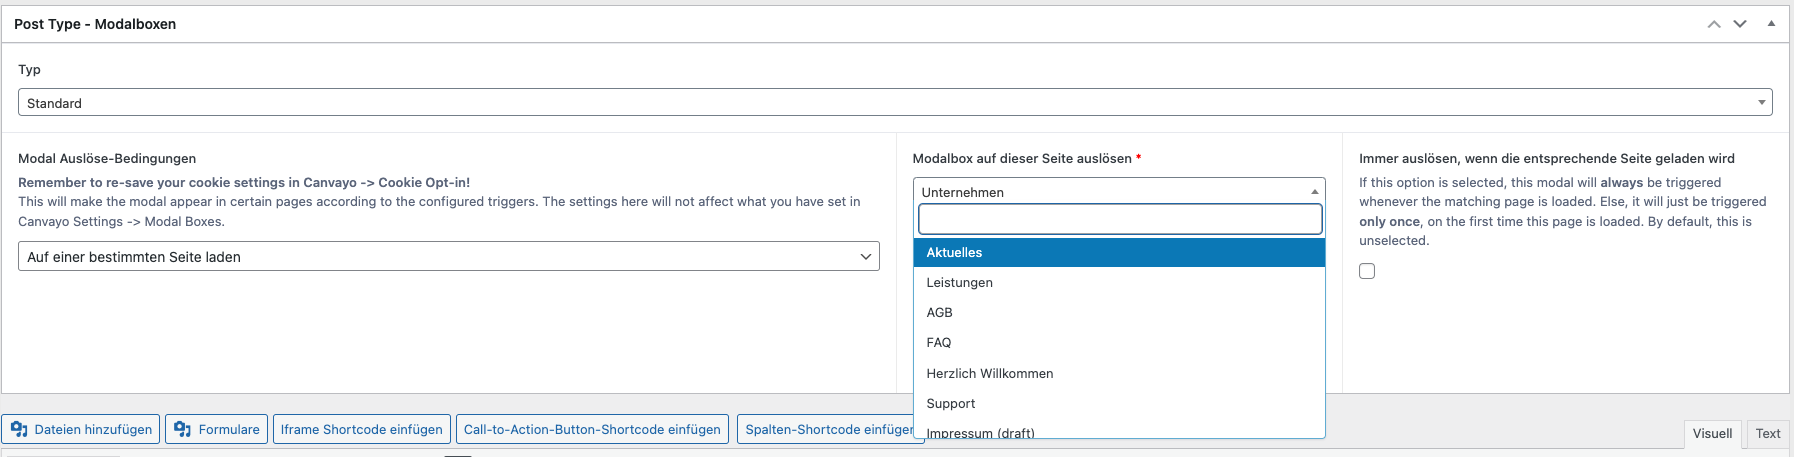
Task: Collapse the Post Type - Modalboxen panel
Action: coord(1771,24)
